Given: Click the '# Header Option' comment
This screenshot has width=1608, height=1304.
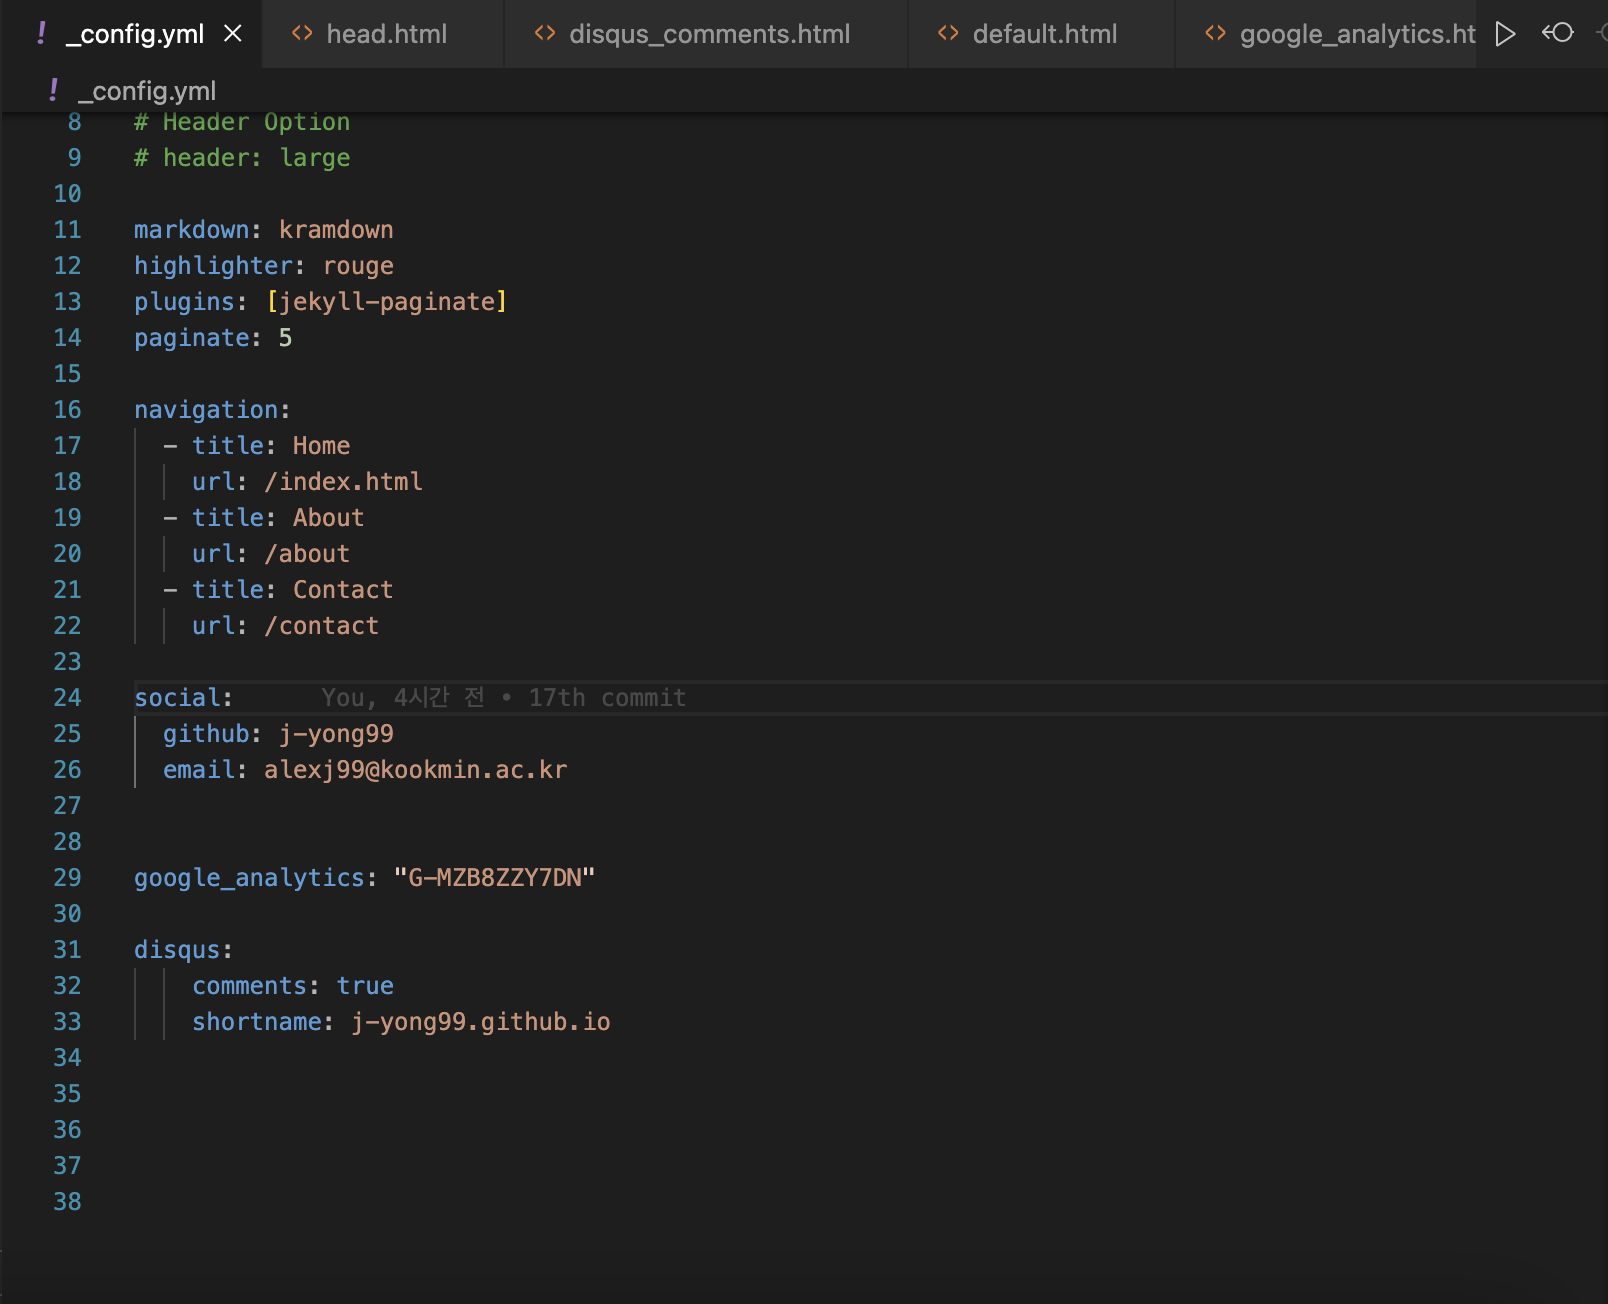Looking at the screenshot, I should pos(242,122).
